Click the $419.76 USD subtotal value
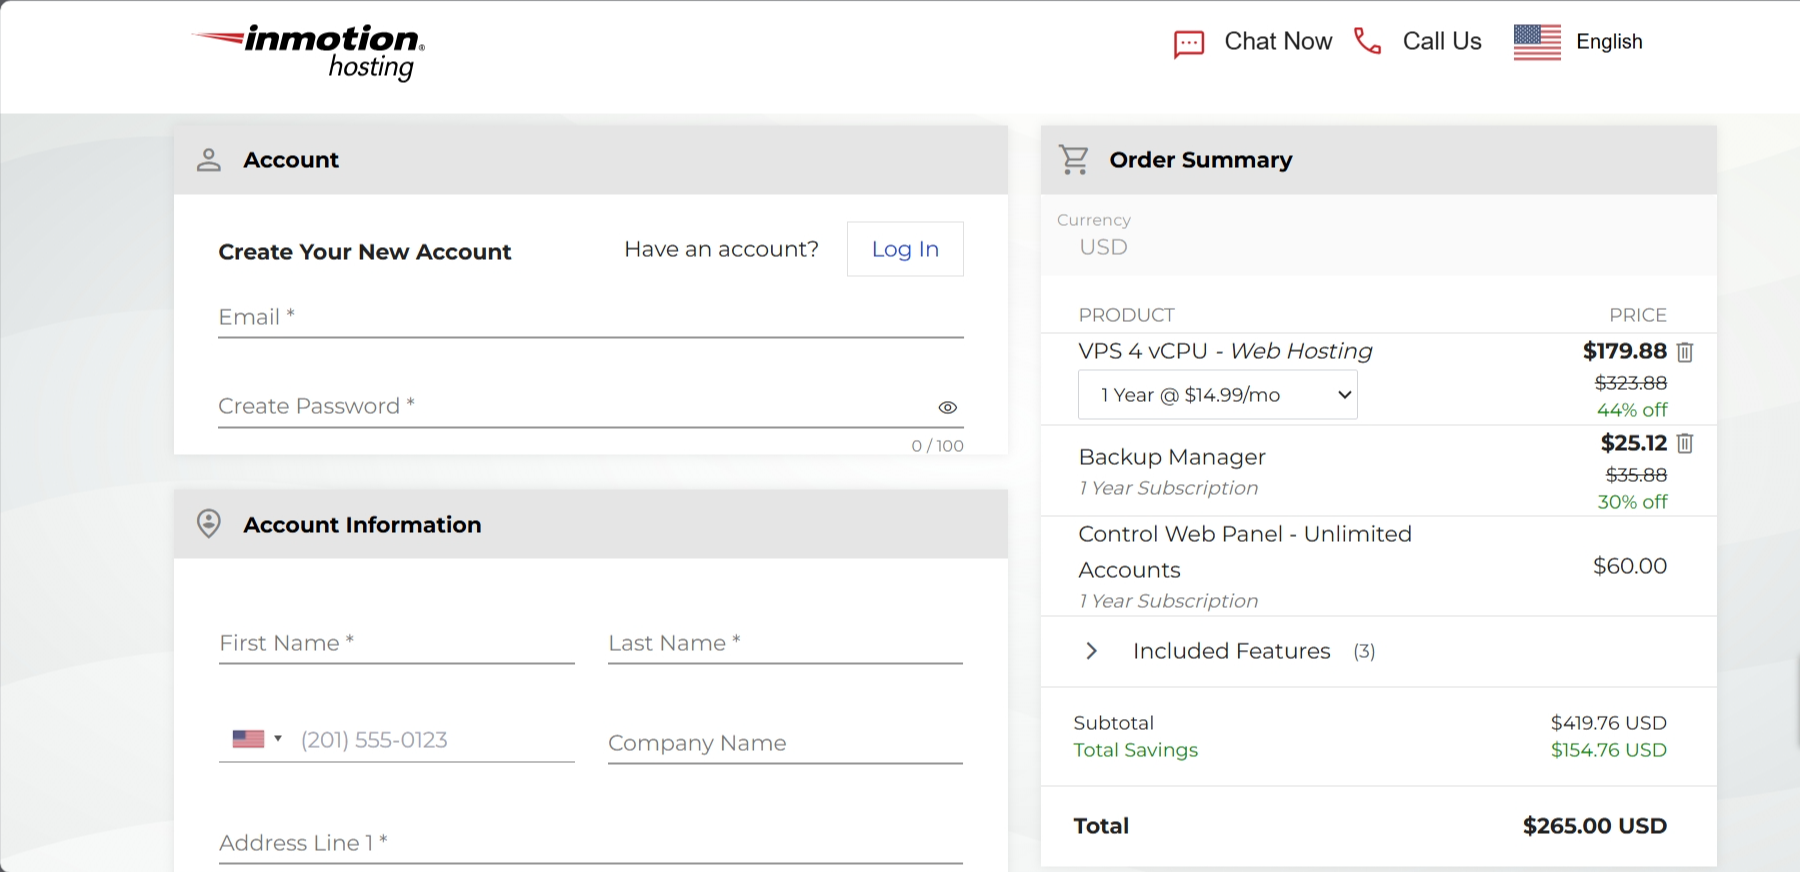Screen dimensions: 1800x872 point(1609,723)
